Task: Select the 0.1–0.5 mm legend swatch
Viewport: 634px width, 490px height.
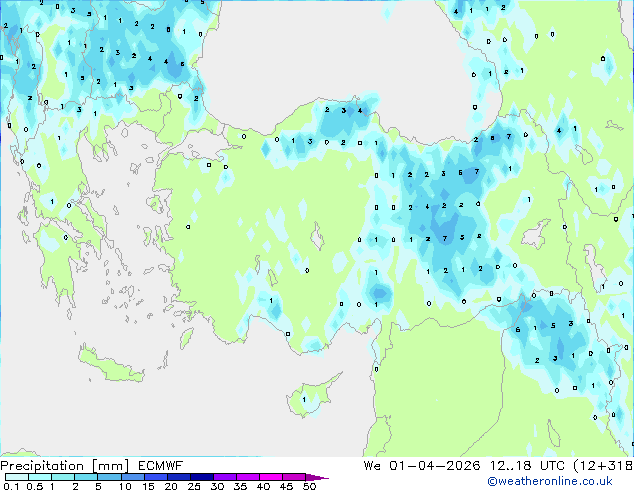Action: coord(17,477)
